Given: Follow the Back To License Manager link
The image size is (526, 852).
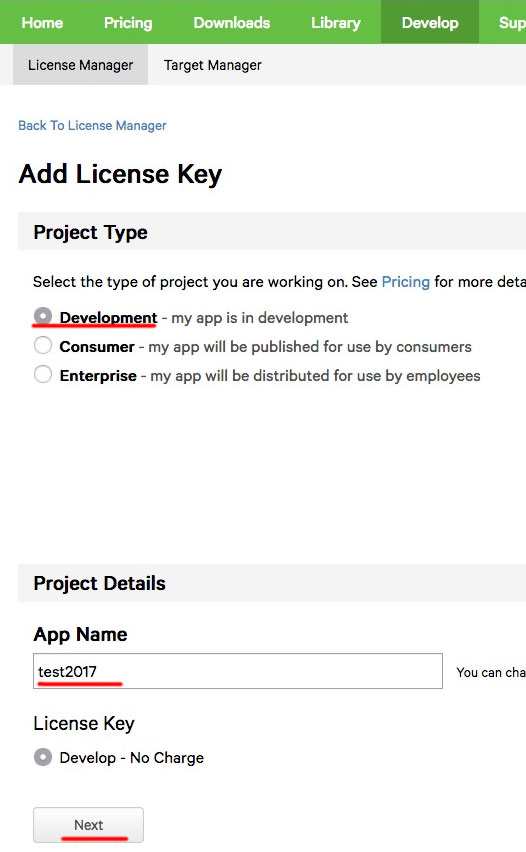Looking at the screenshot, I should click(92, 126).
